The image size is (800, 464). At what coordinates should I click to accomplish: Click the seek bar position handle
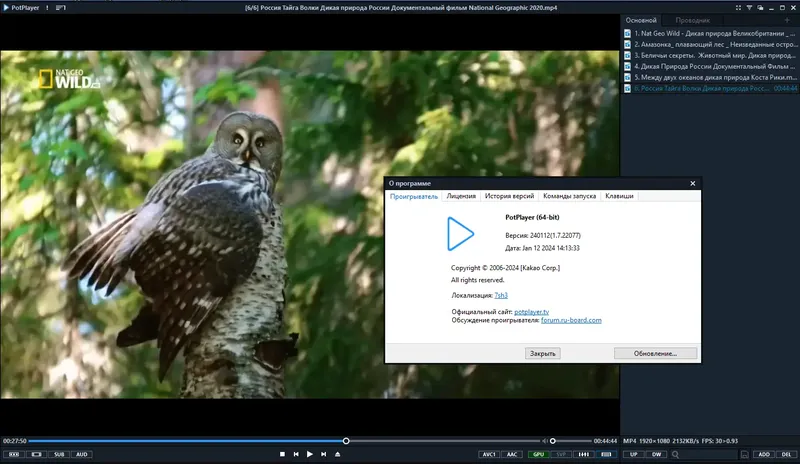tap(346, 441)
